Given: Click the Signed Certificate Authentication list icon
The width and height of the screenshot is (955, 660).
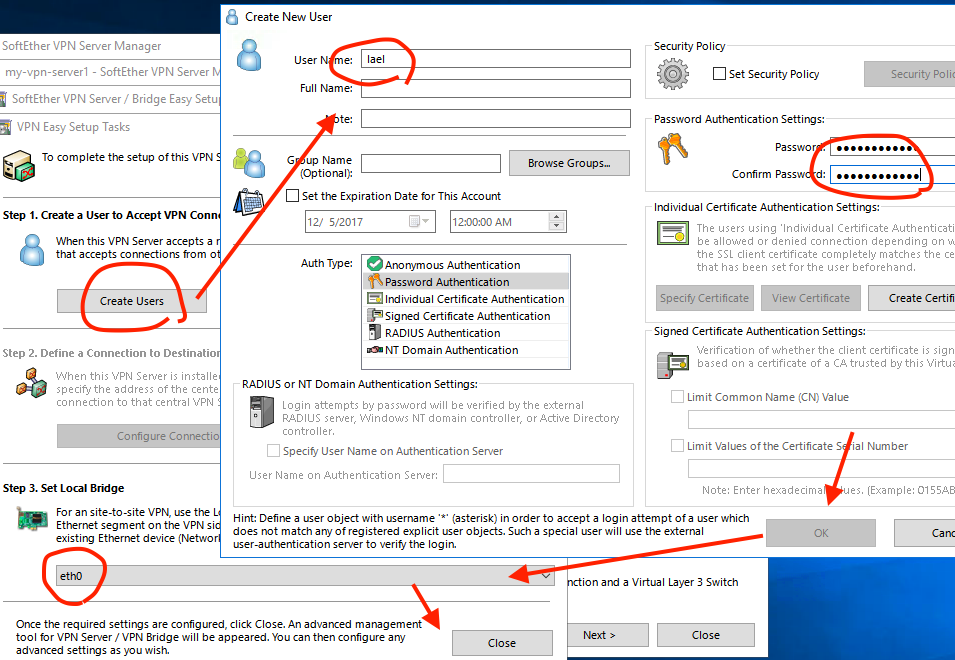Looking at the screenshot, I should [x=375, y=315].
